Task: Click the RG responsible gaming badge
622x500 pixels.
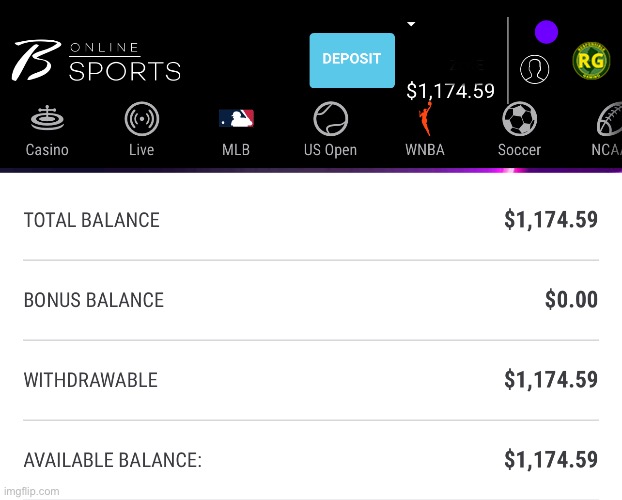Action: [x=591, y=62]
